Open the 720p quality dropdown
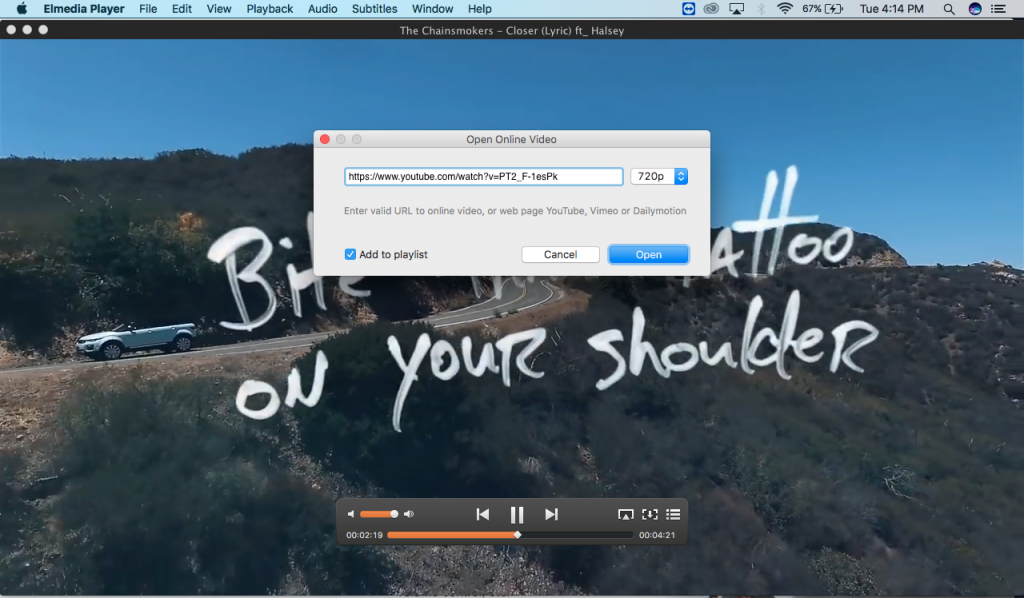 point(658,175)
